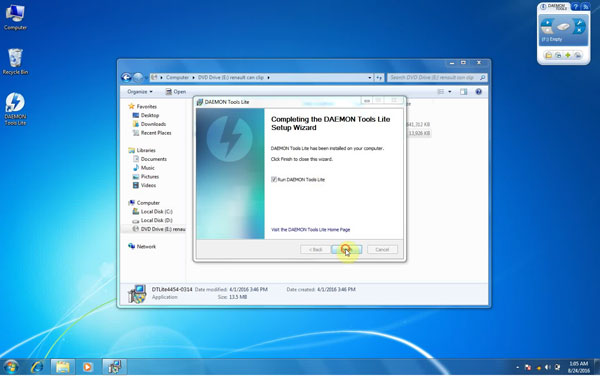Select Local Disk (D:) in navigation pane

click(x=157, y=220)
